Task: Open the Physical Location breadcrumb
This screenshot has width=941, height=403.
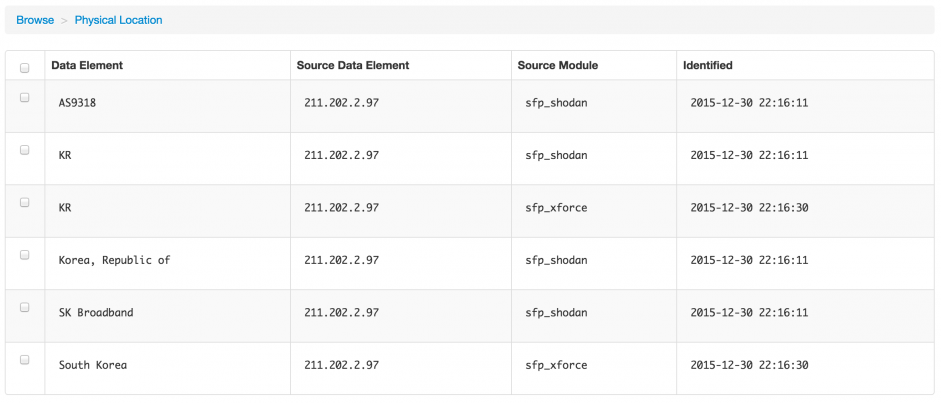Action: (118, 20)
